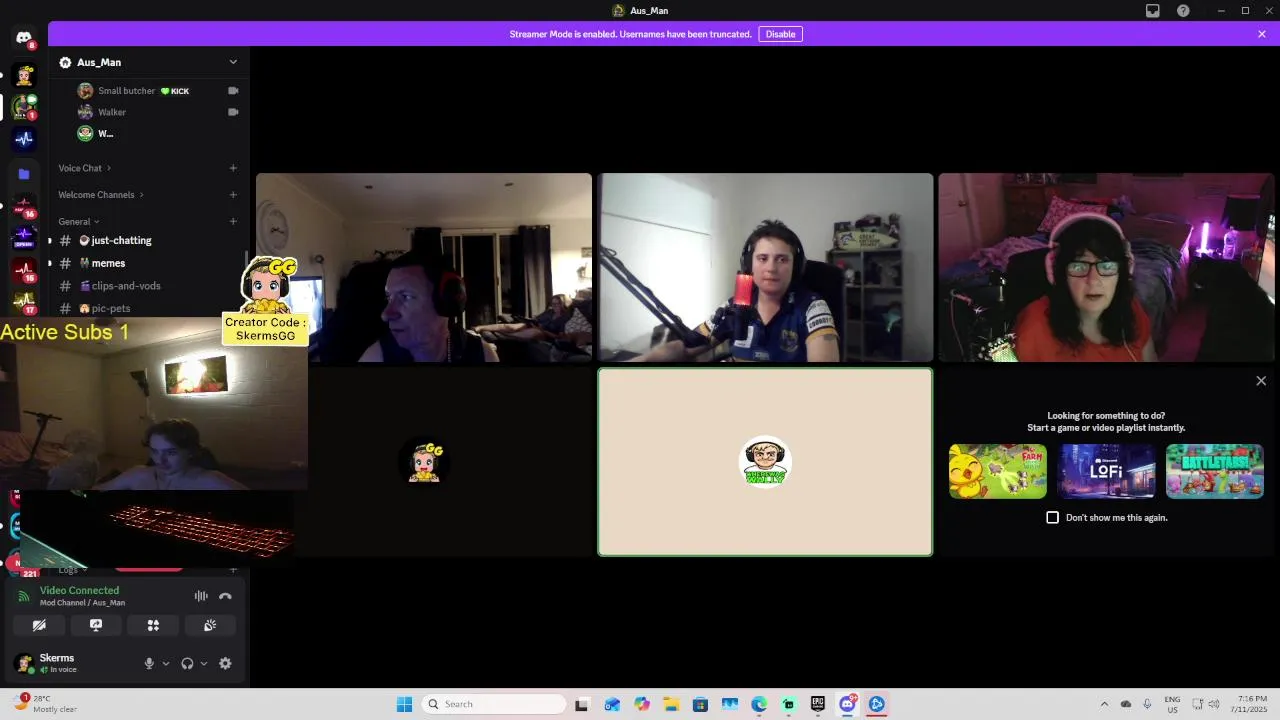
Task: Start screen sharing with the share-screen button
Action: (x=96, y=625)
